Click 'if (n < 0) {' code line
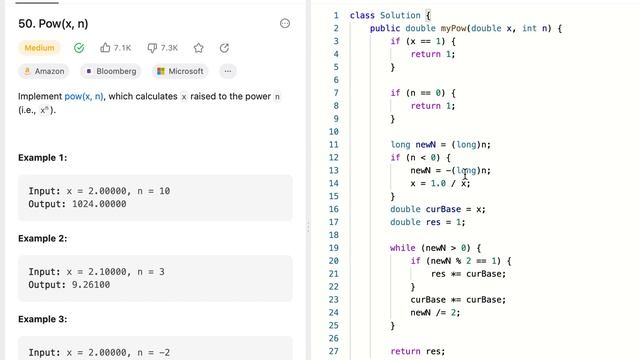Image resolution: width=640 pixels, height=360 pixels. [x=420, y=158]
